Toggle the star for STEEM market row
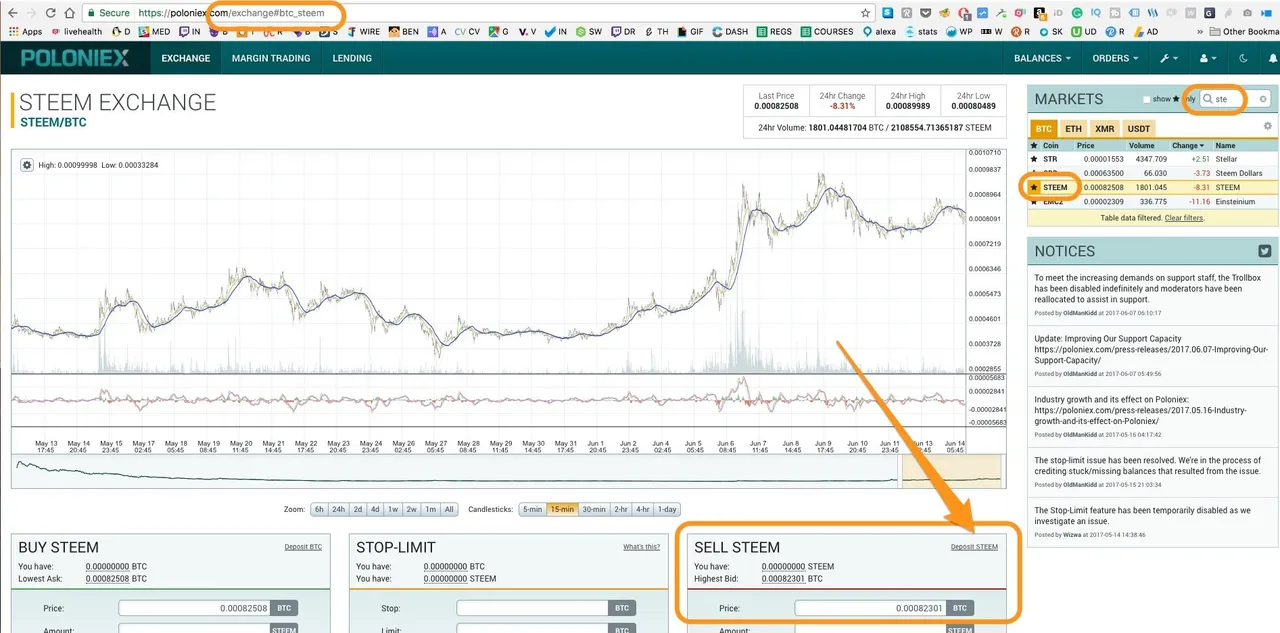 tap(1035, 187)
